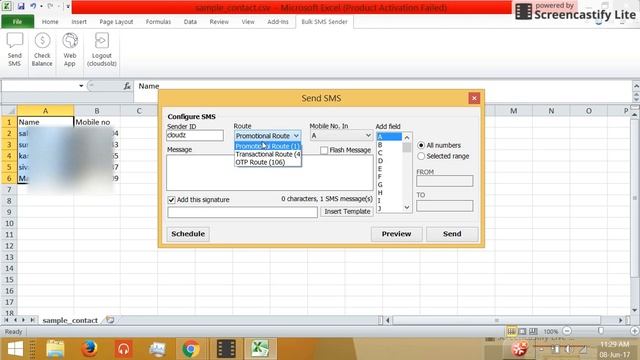Click the Send SMS ribbon icon
The image size is (640, 360).
click(x=15, y=49)
